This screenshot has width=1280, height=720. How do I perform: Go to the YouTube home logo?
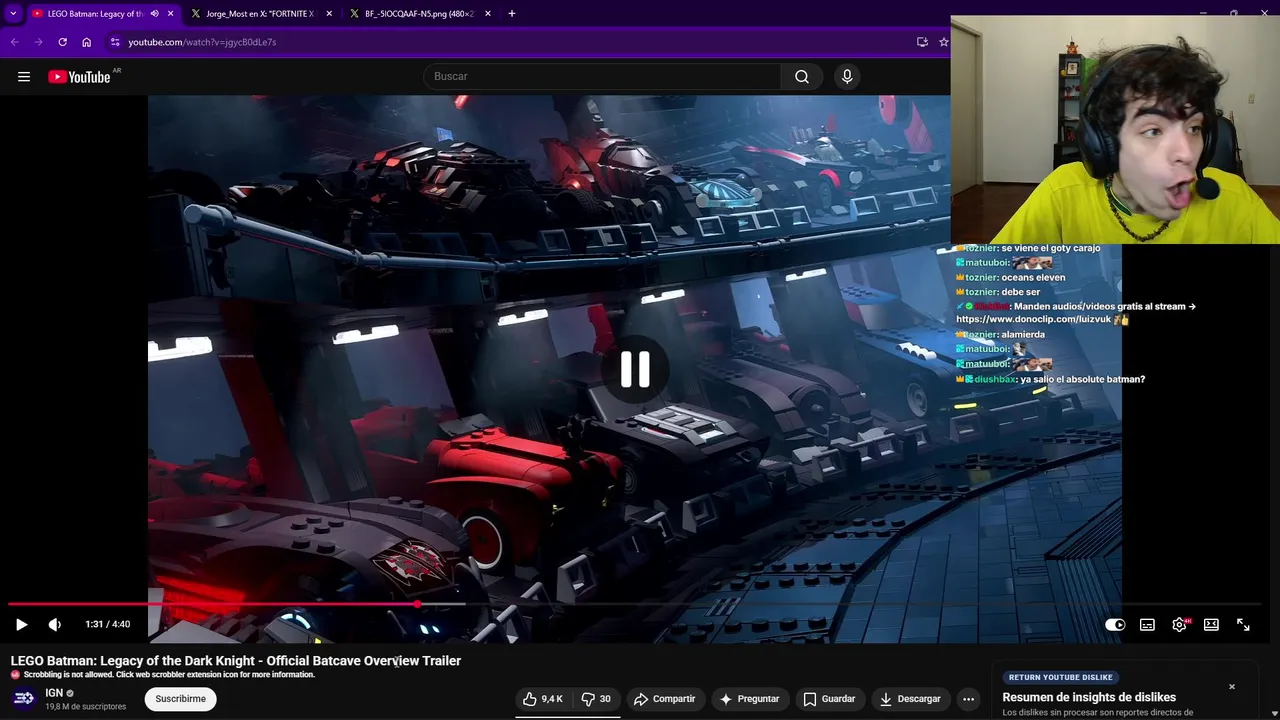[x=79, y=77]
